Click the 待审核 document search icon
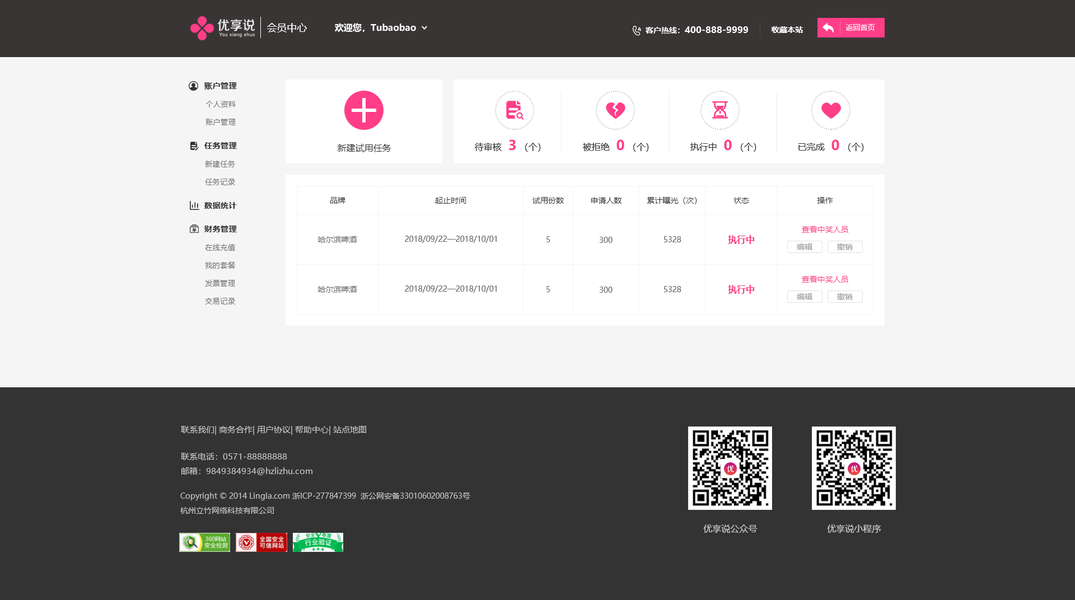This screenshot has height=600, width=1075. point(514,110)
